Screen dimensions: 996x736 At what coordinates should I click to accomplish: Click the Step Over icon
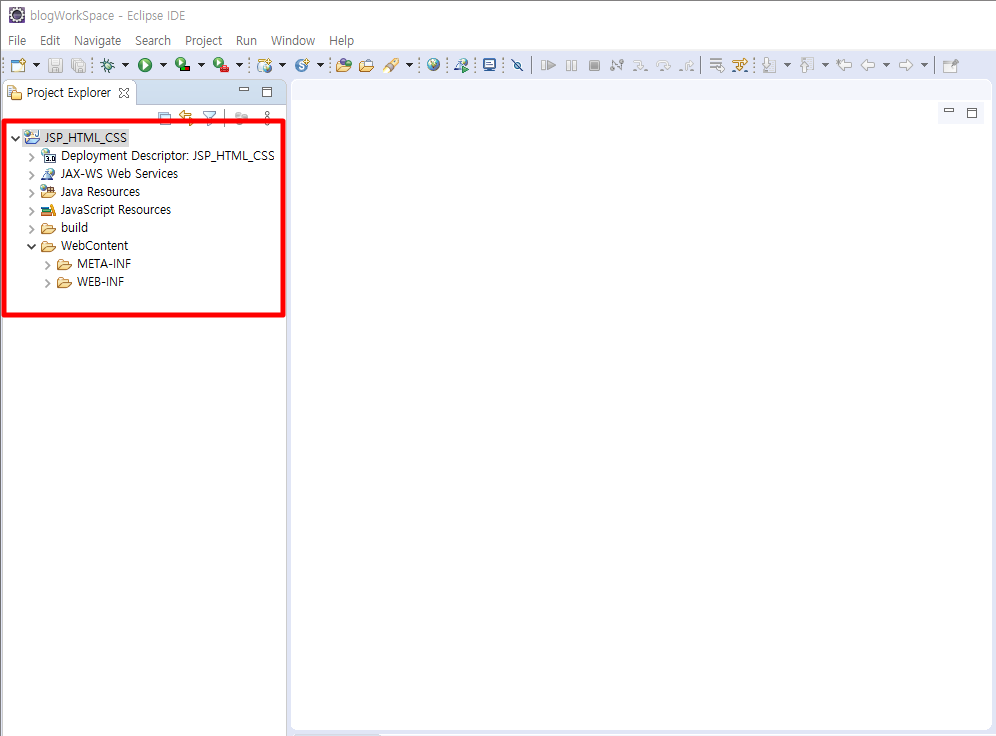point(663,65)
